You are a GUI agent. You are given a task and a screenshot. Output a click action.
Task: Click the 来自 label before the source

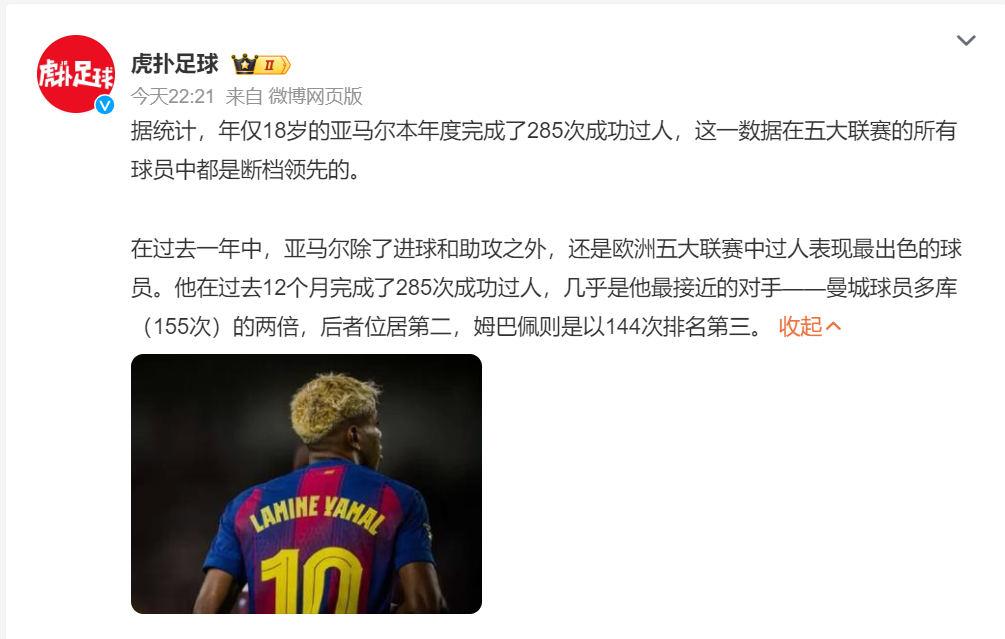tap(244, 96)
